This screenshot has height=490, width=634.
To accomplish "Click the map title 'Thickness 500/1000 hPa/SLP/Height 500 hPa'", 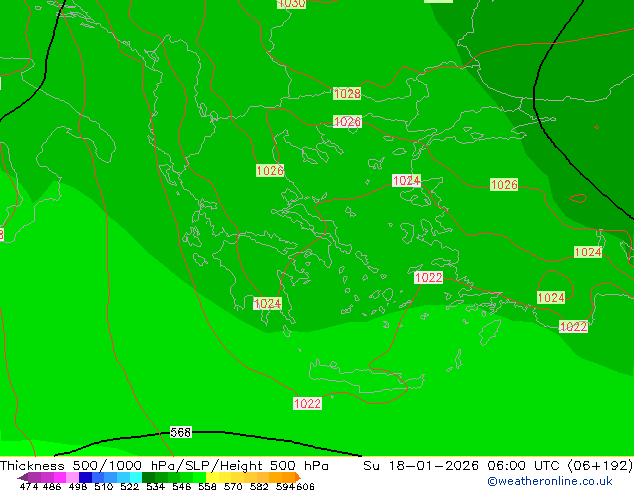I will 164,465.
